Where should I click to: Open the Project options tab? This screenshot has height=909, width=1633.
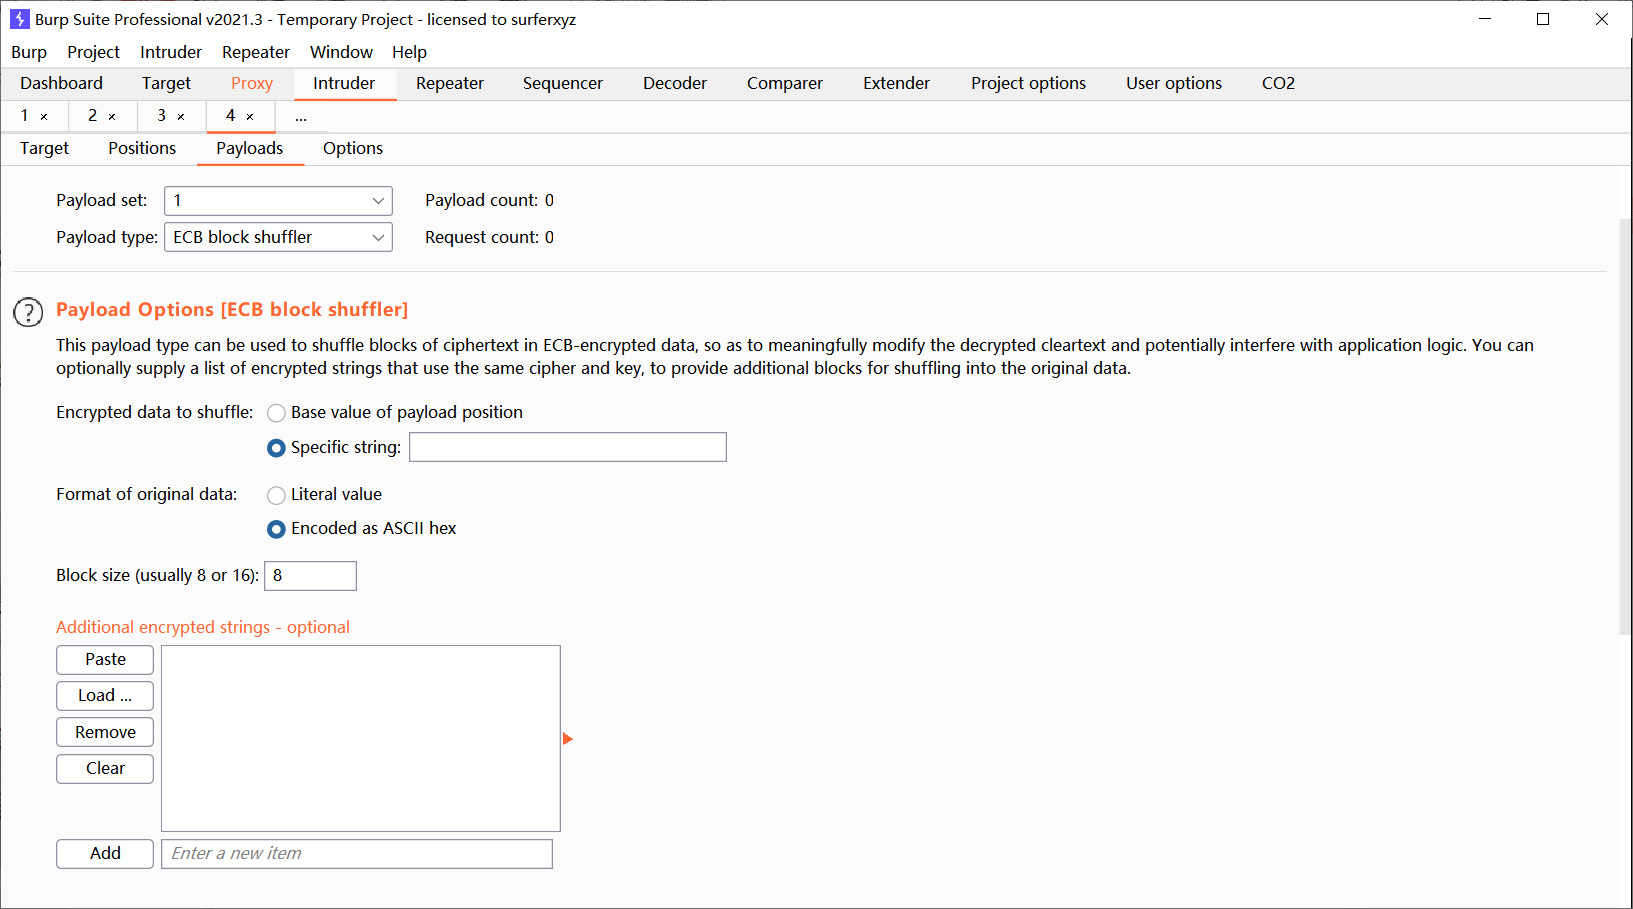coord(1028,84)
